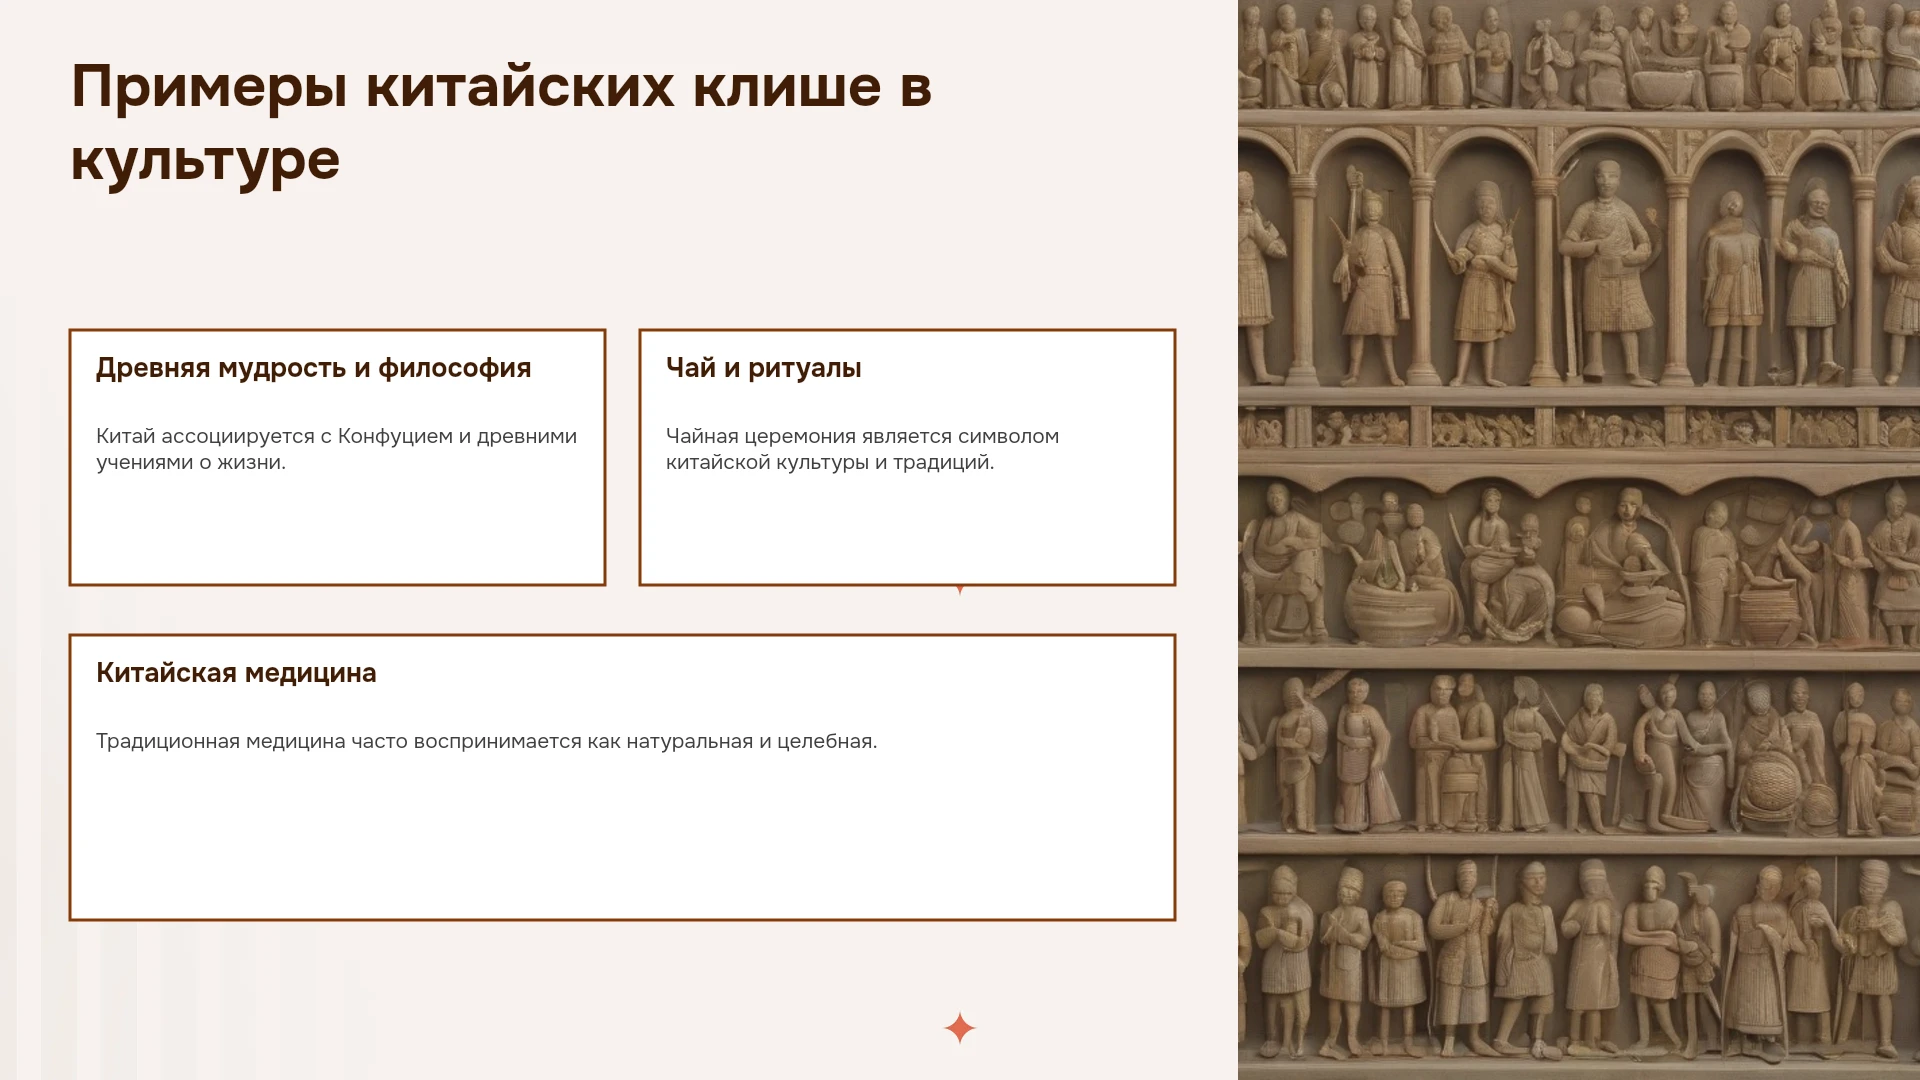Screen dimensions: 1920x1080
Task: Click the small marker below the tea card
Action: pyautogui.click(x=960, y=590)
